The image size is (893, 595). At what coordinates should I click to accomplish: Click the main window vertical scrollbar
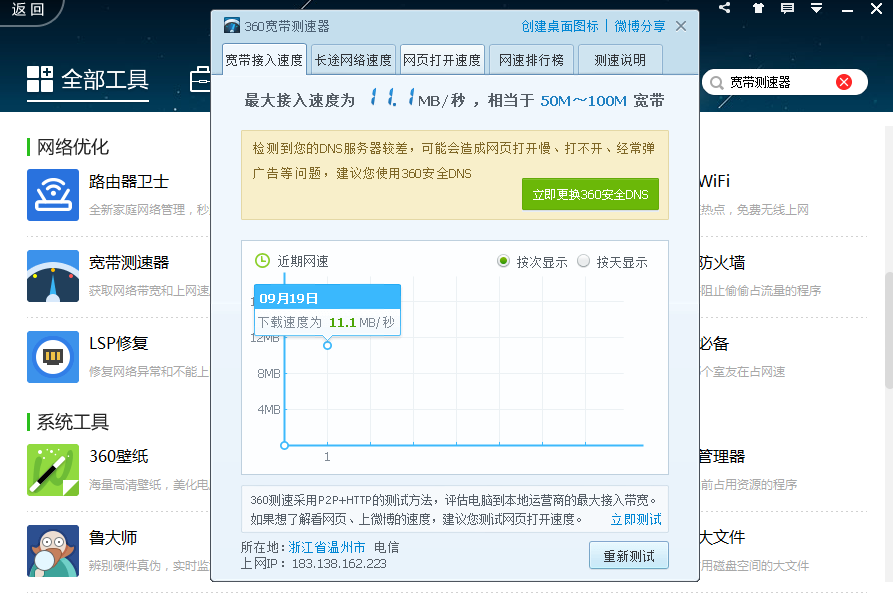click(888, 330)
